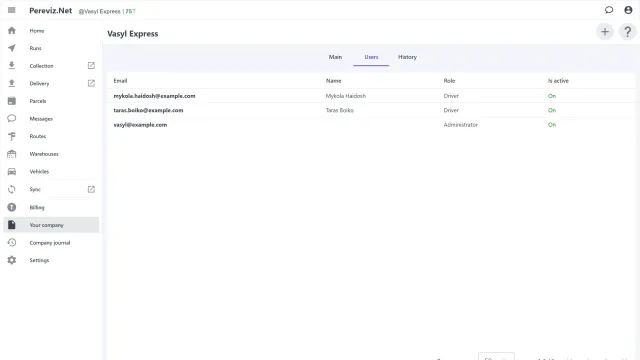Open Collection in external window icon

tap(91, 65)
